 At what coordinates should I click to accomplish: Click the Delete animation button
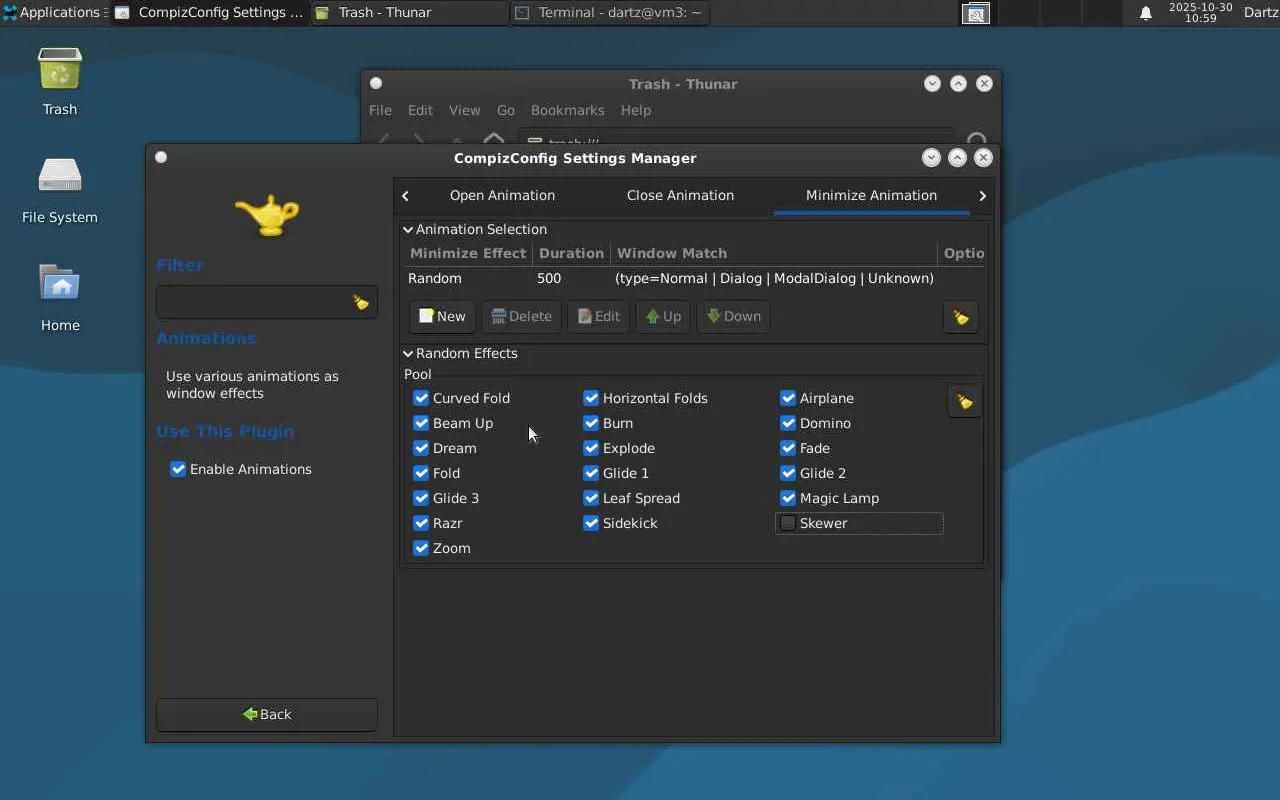pyautogui.click(x=521, y=316)
